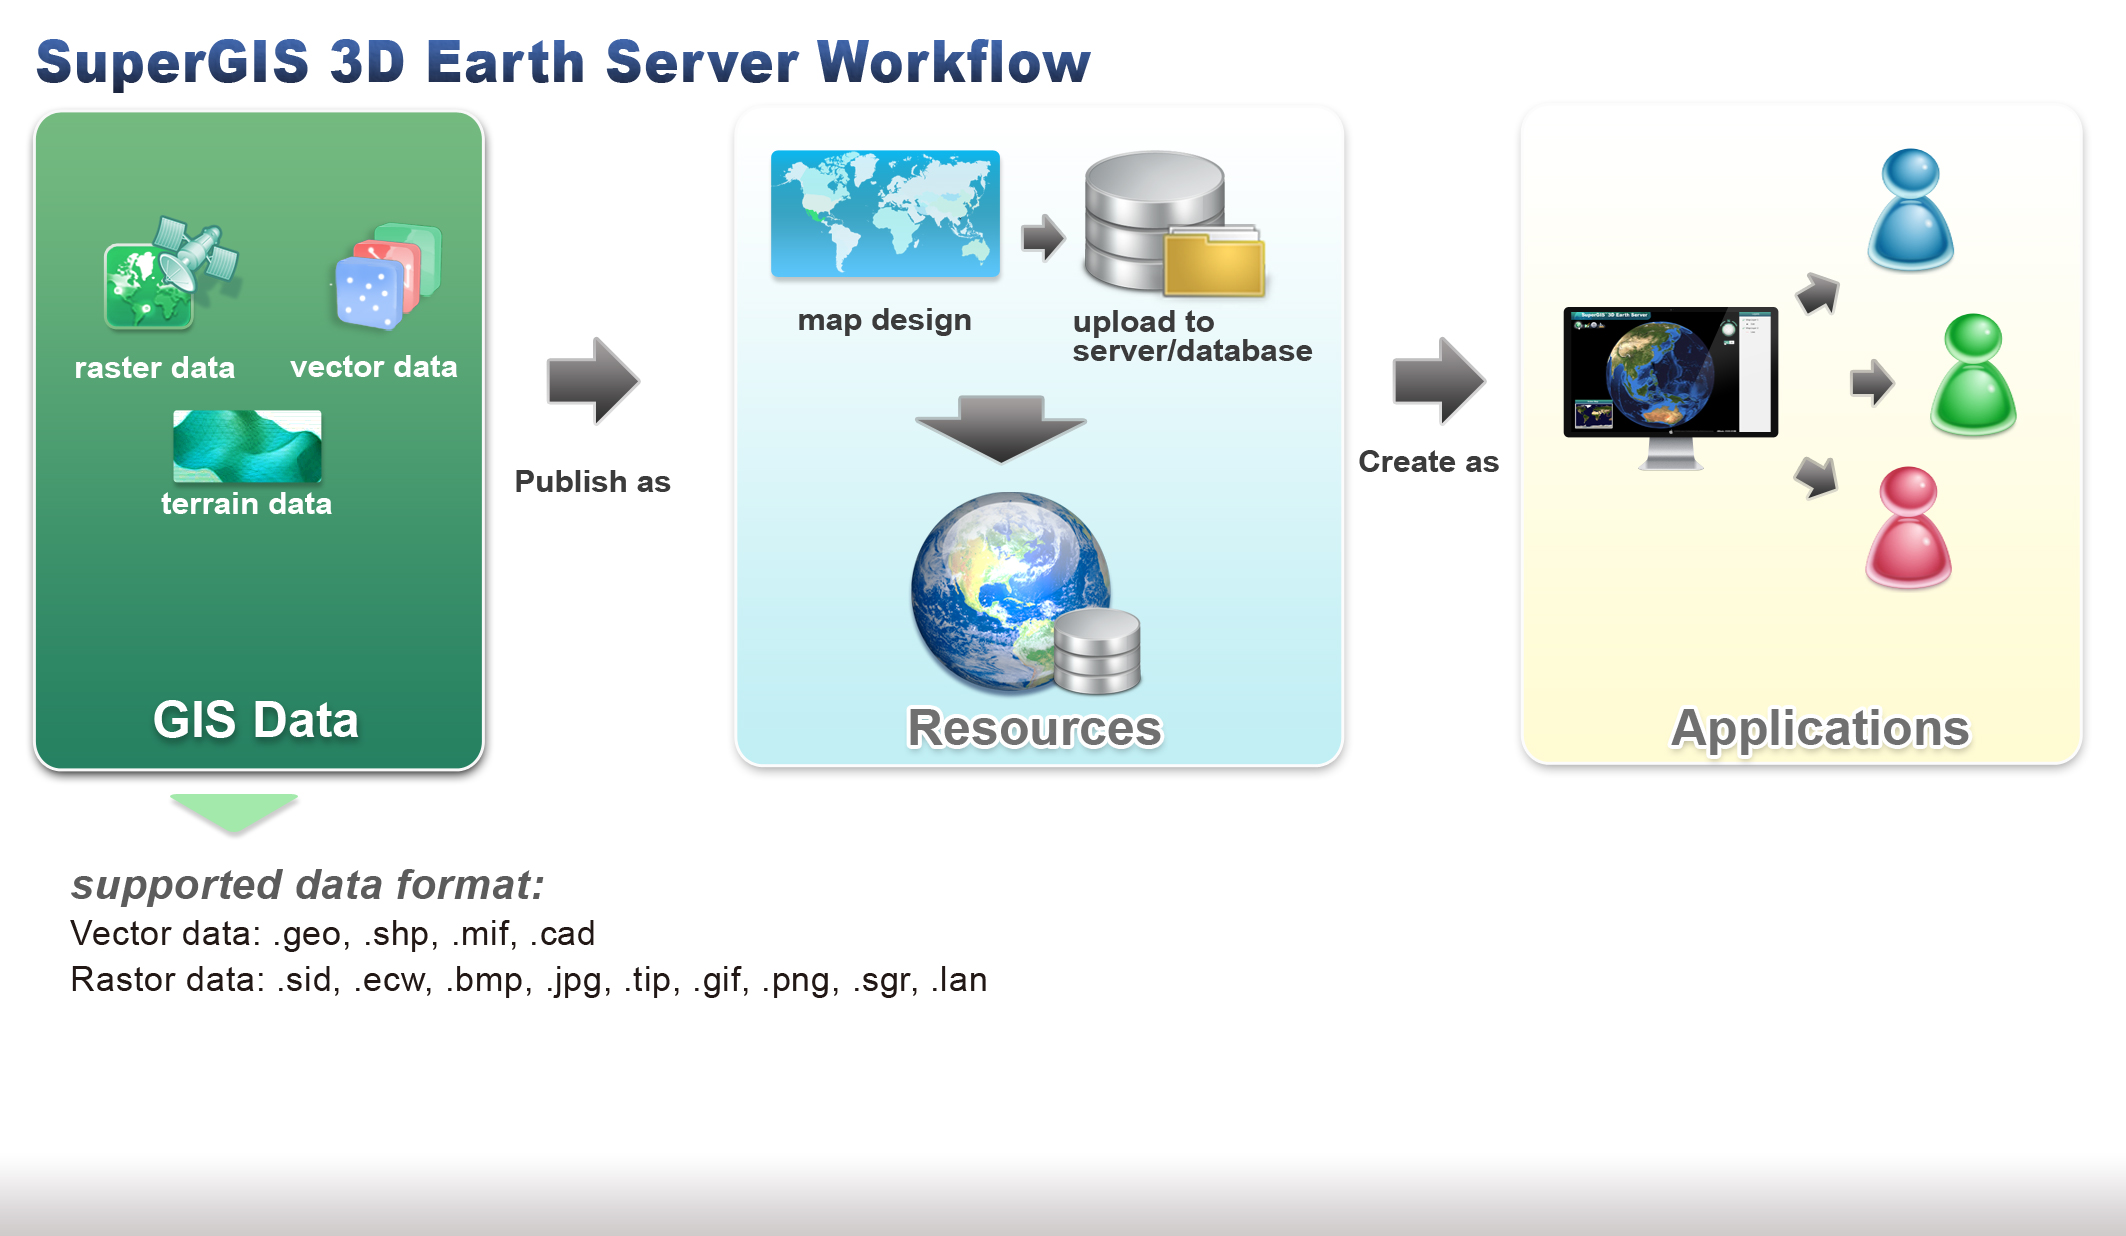Click the map design world map image

coord(885,213)
